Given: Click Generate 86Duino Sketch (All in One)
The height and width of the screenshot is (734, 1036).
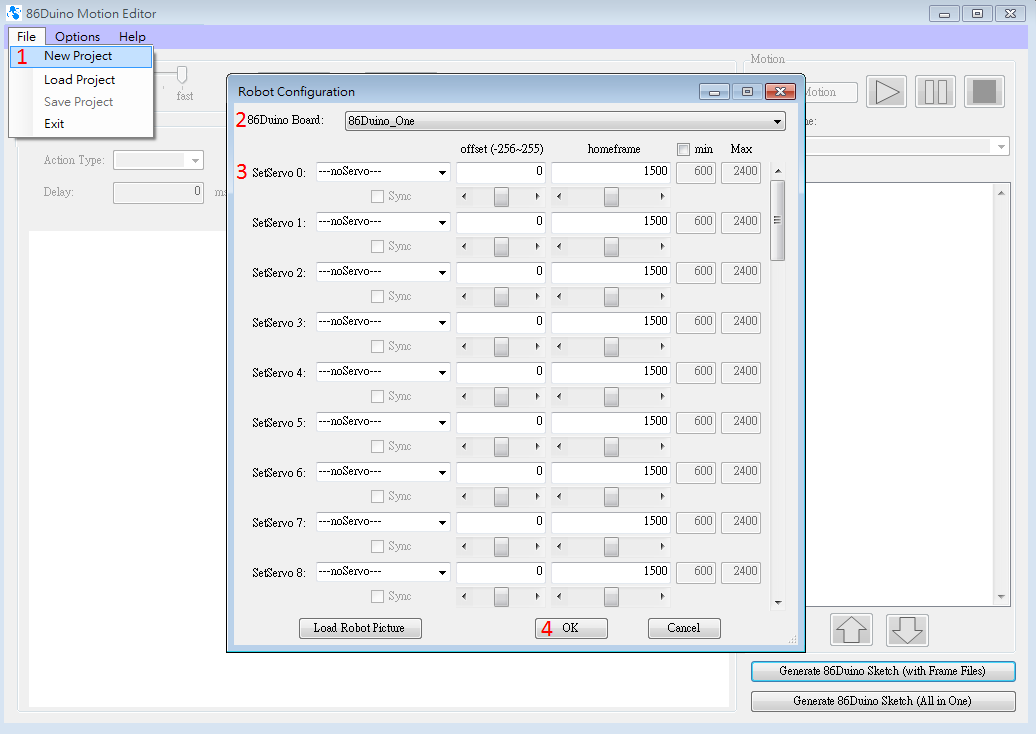Looking at the screenshot, I should point(883,701).
